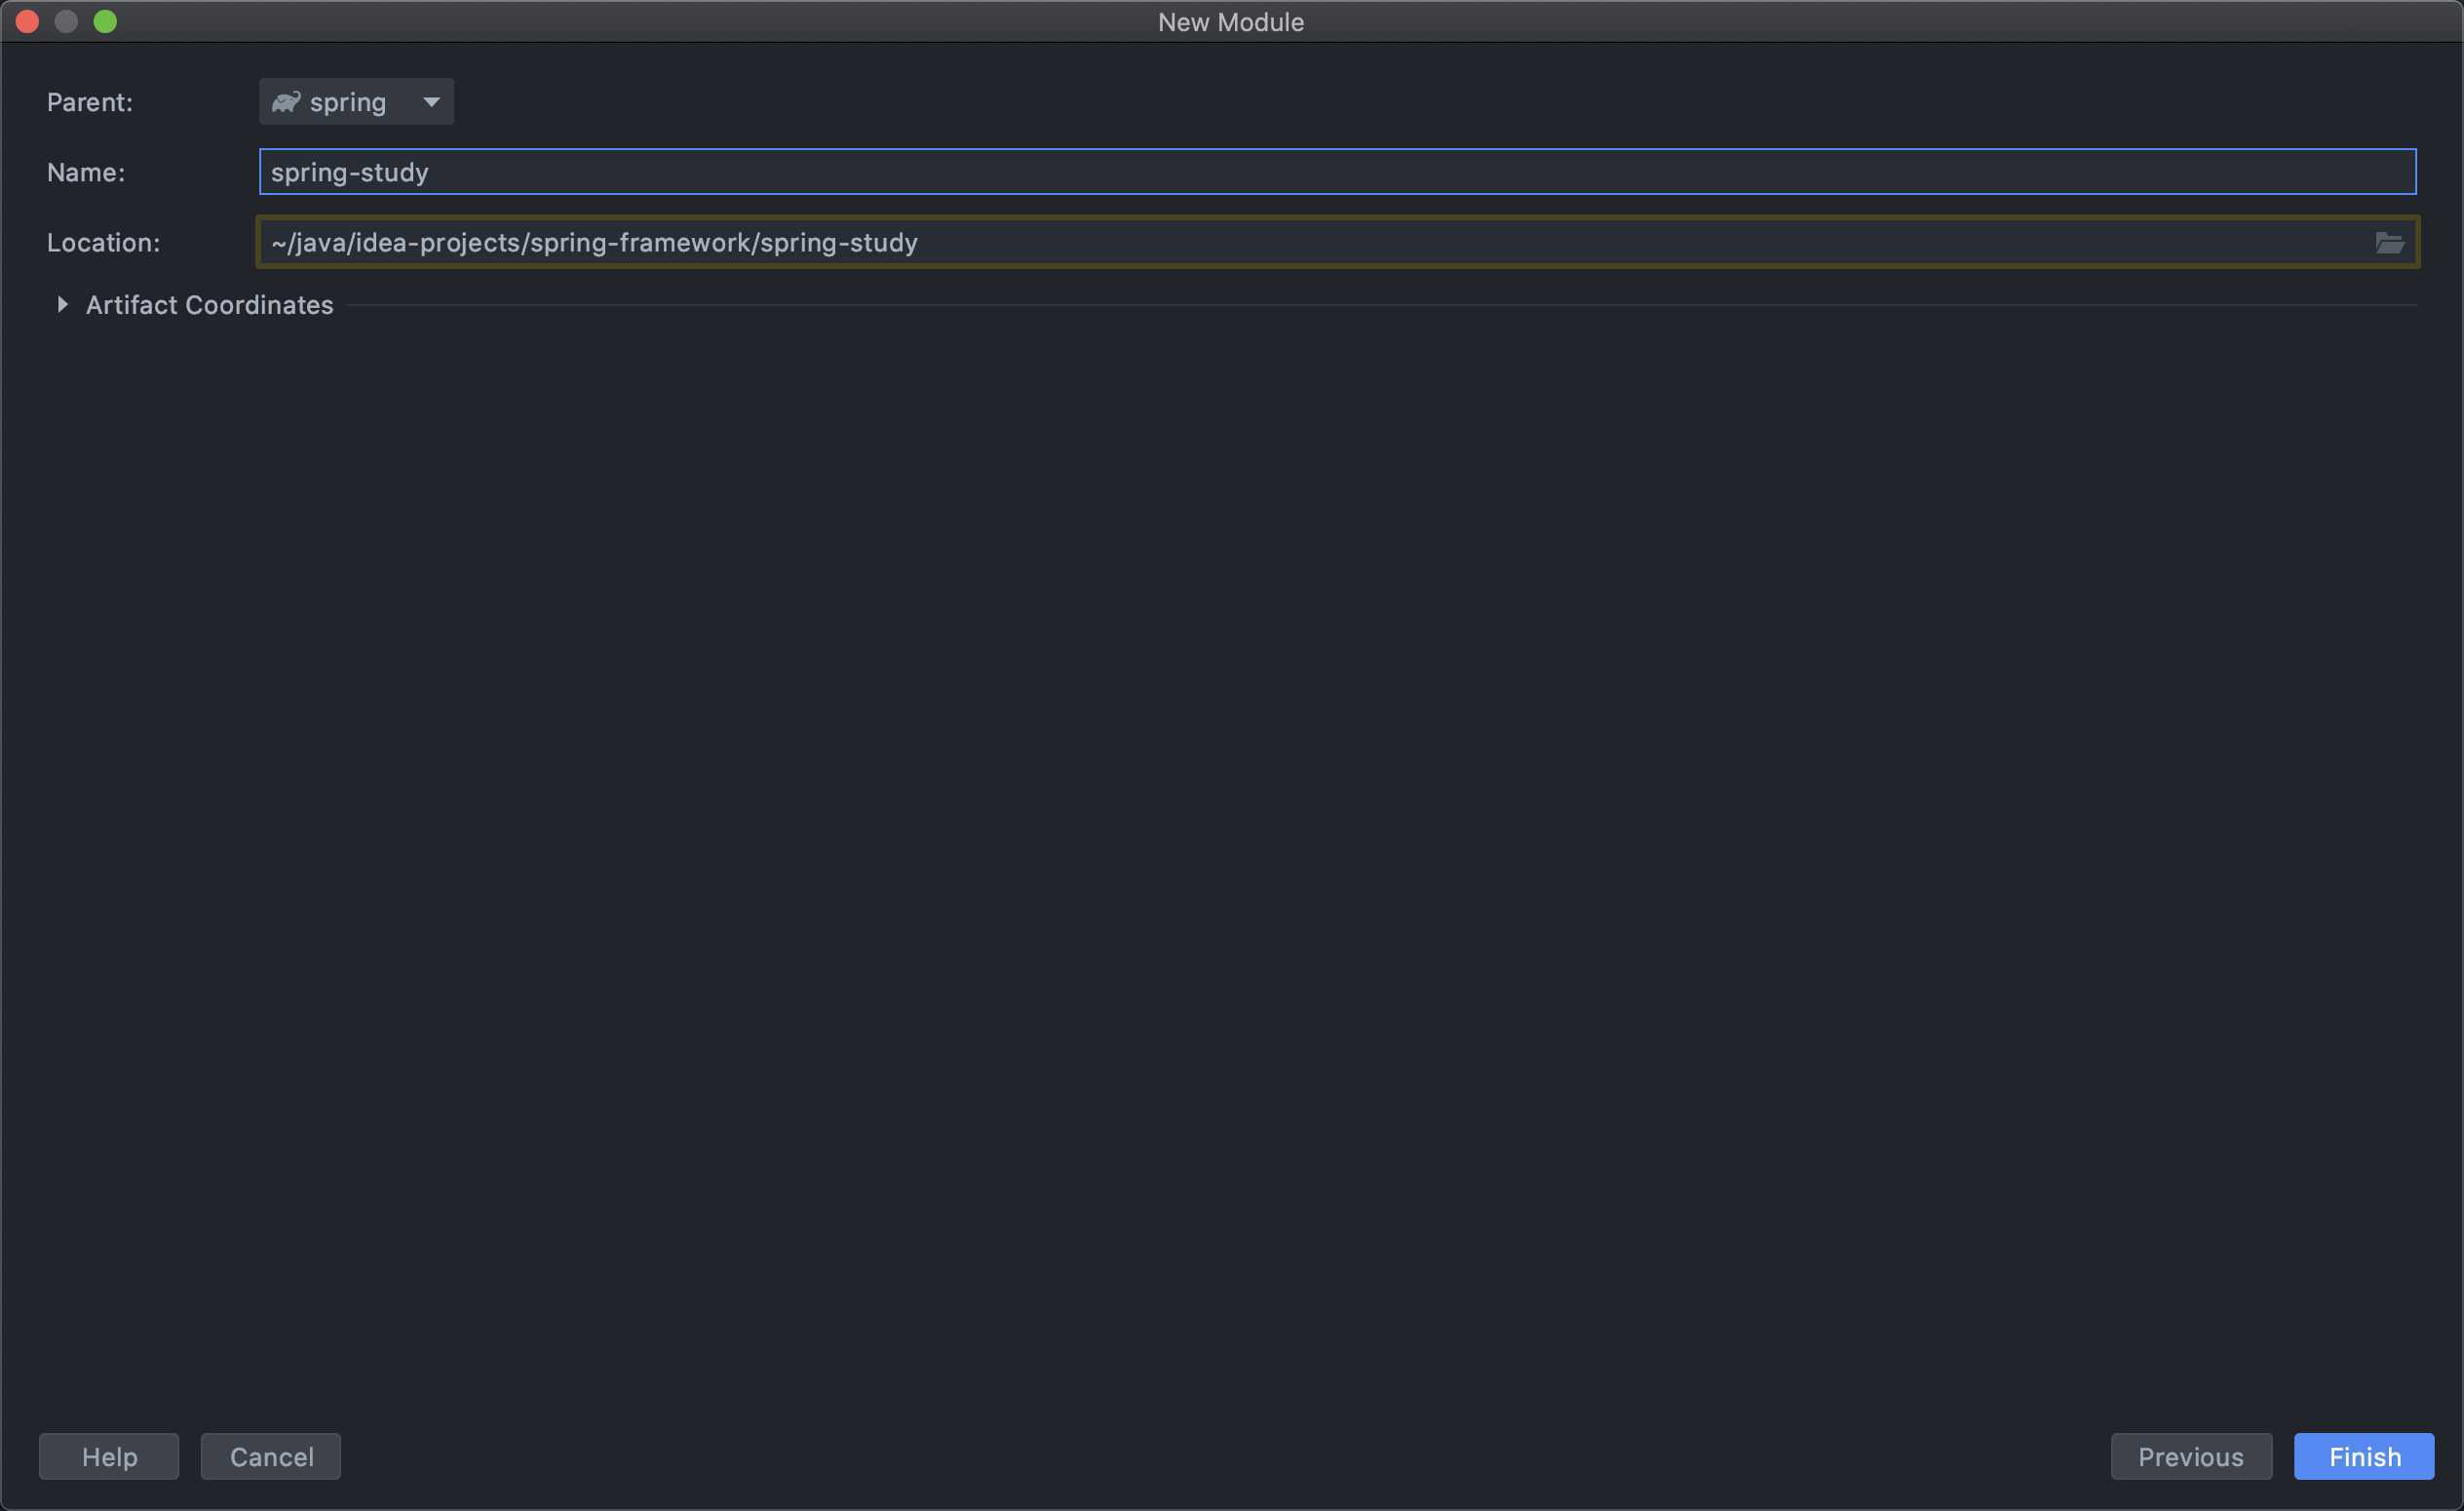Click the gray minimize window button
Screen dimensions: 2464x1511
pyautogui.click(x=66, y=22)
